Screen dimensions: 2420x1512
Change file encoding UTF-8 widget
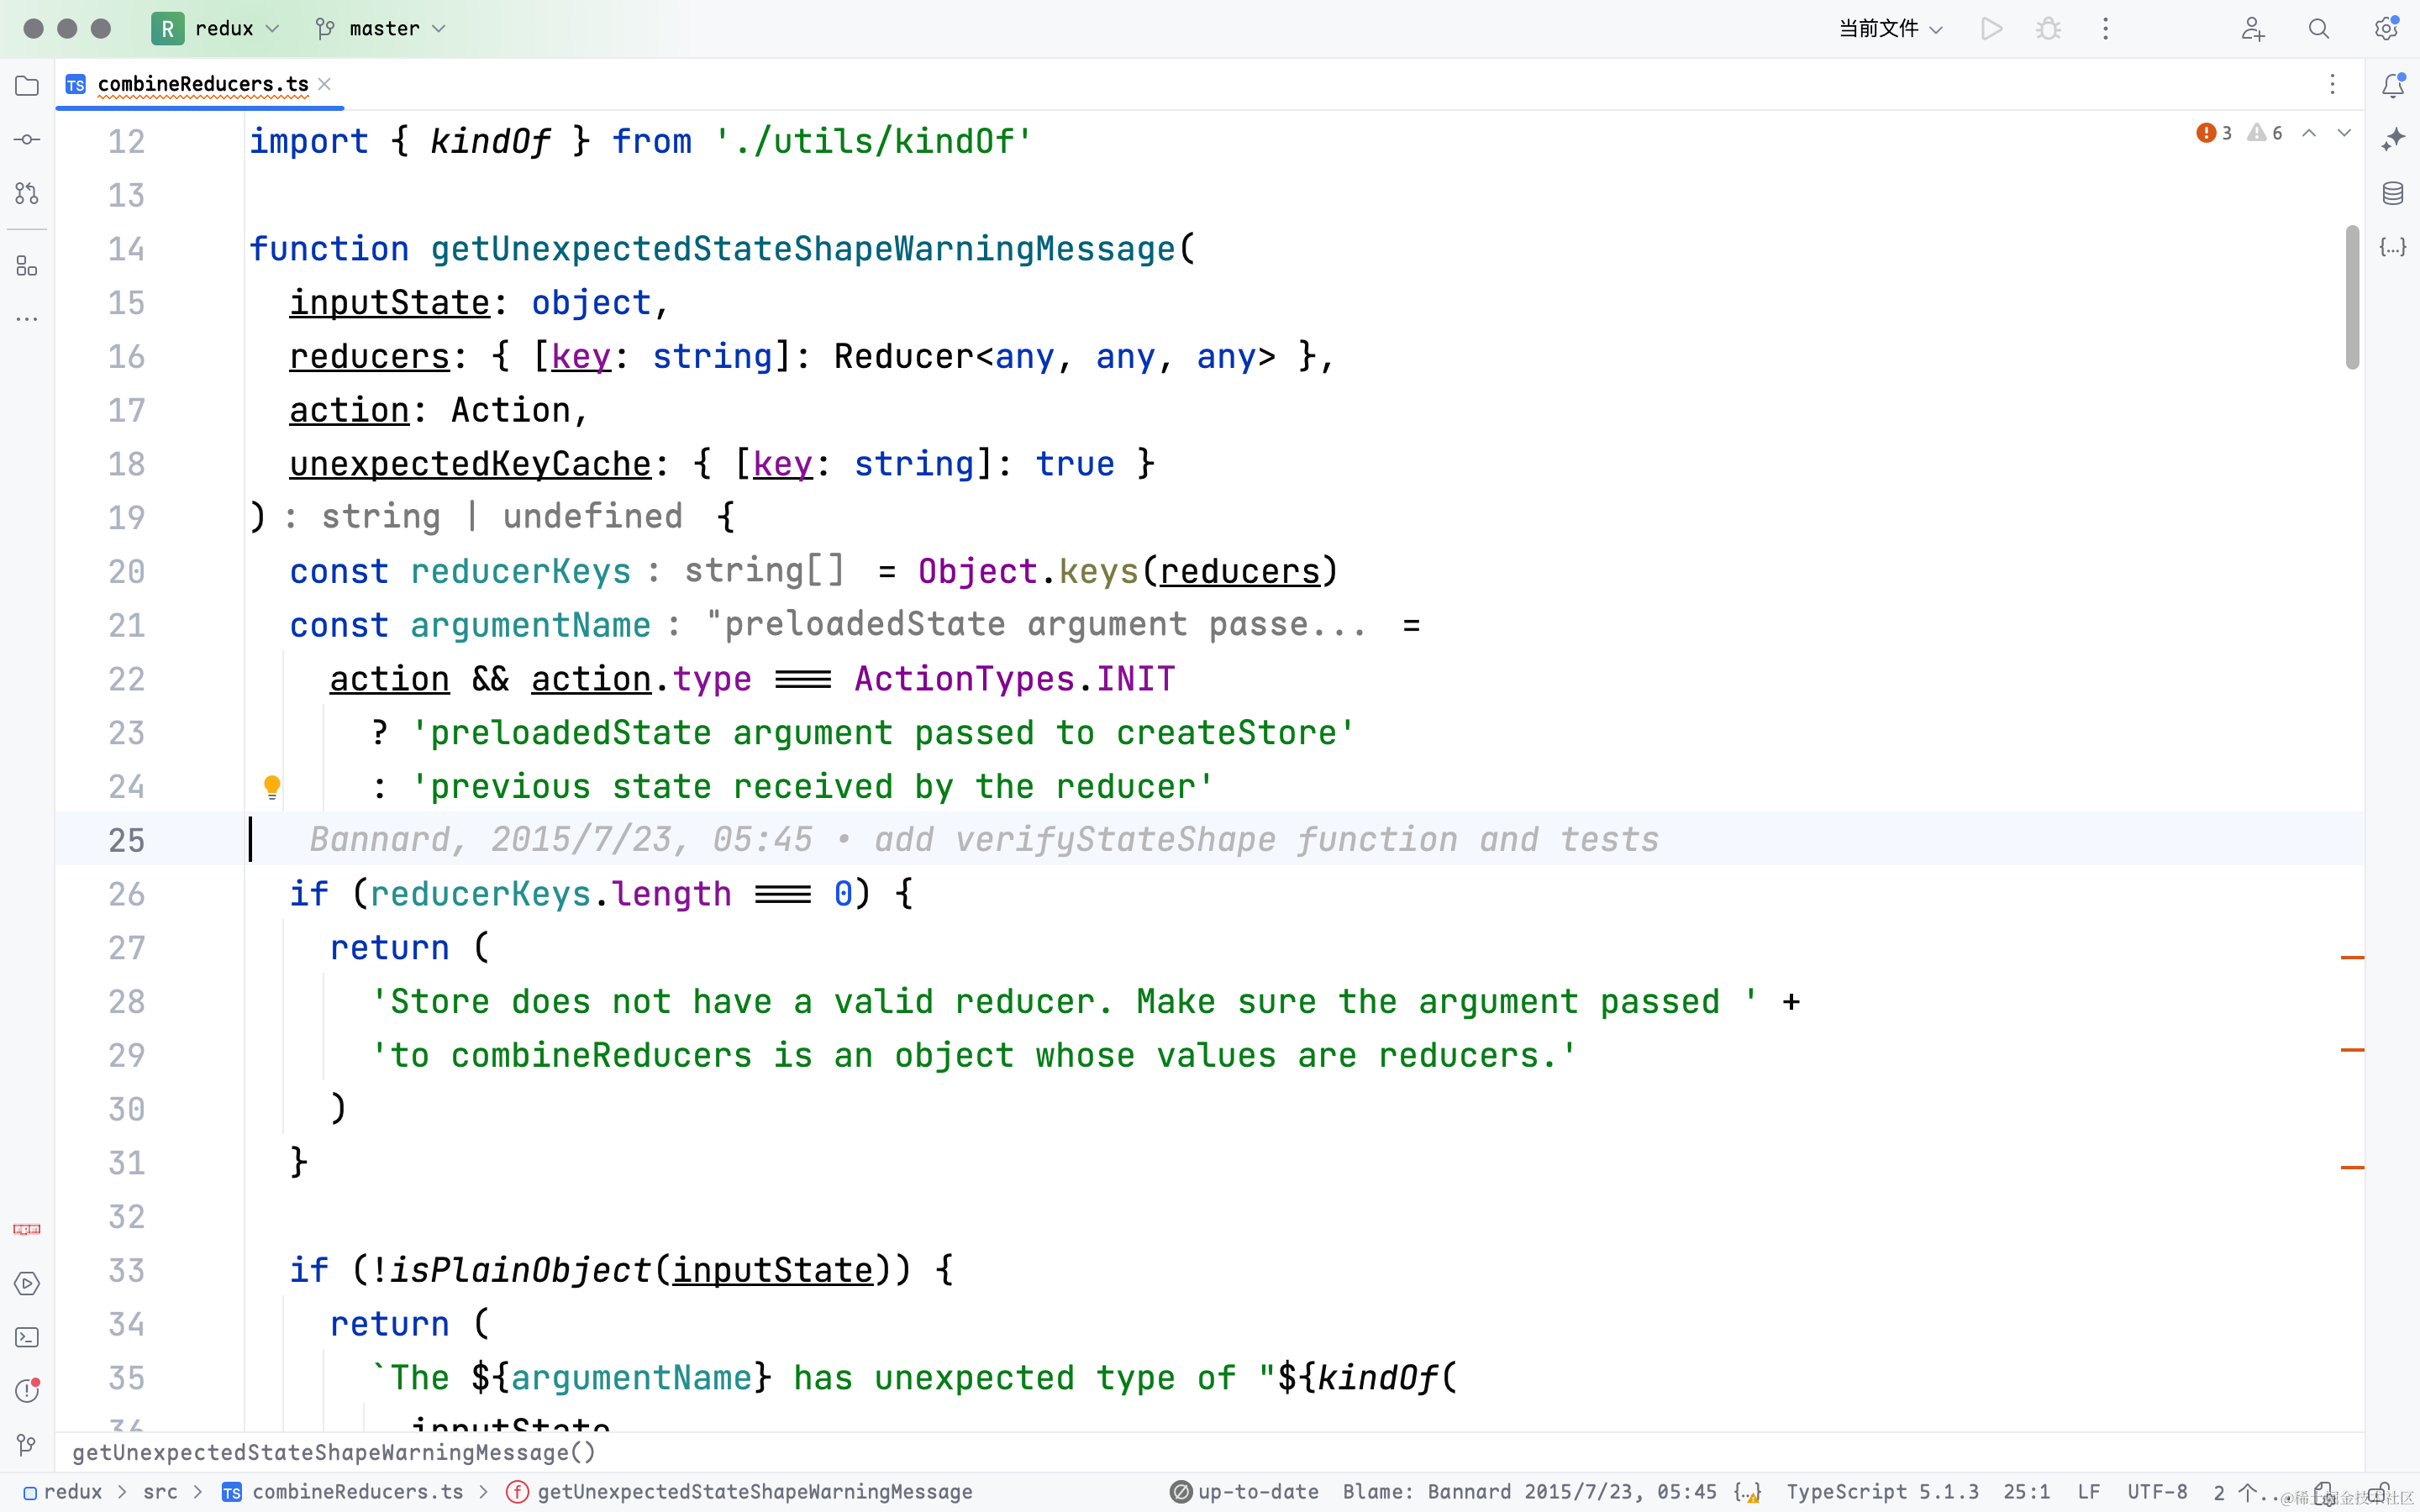(2157, 1492)
